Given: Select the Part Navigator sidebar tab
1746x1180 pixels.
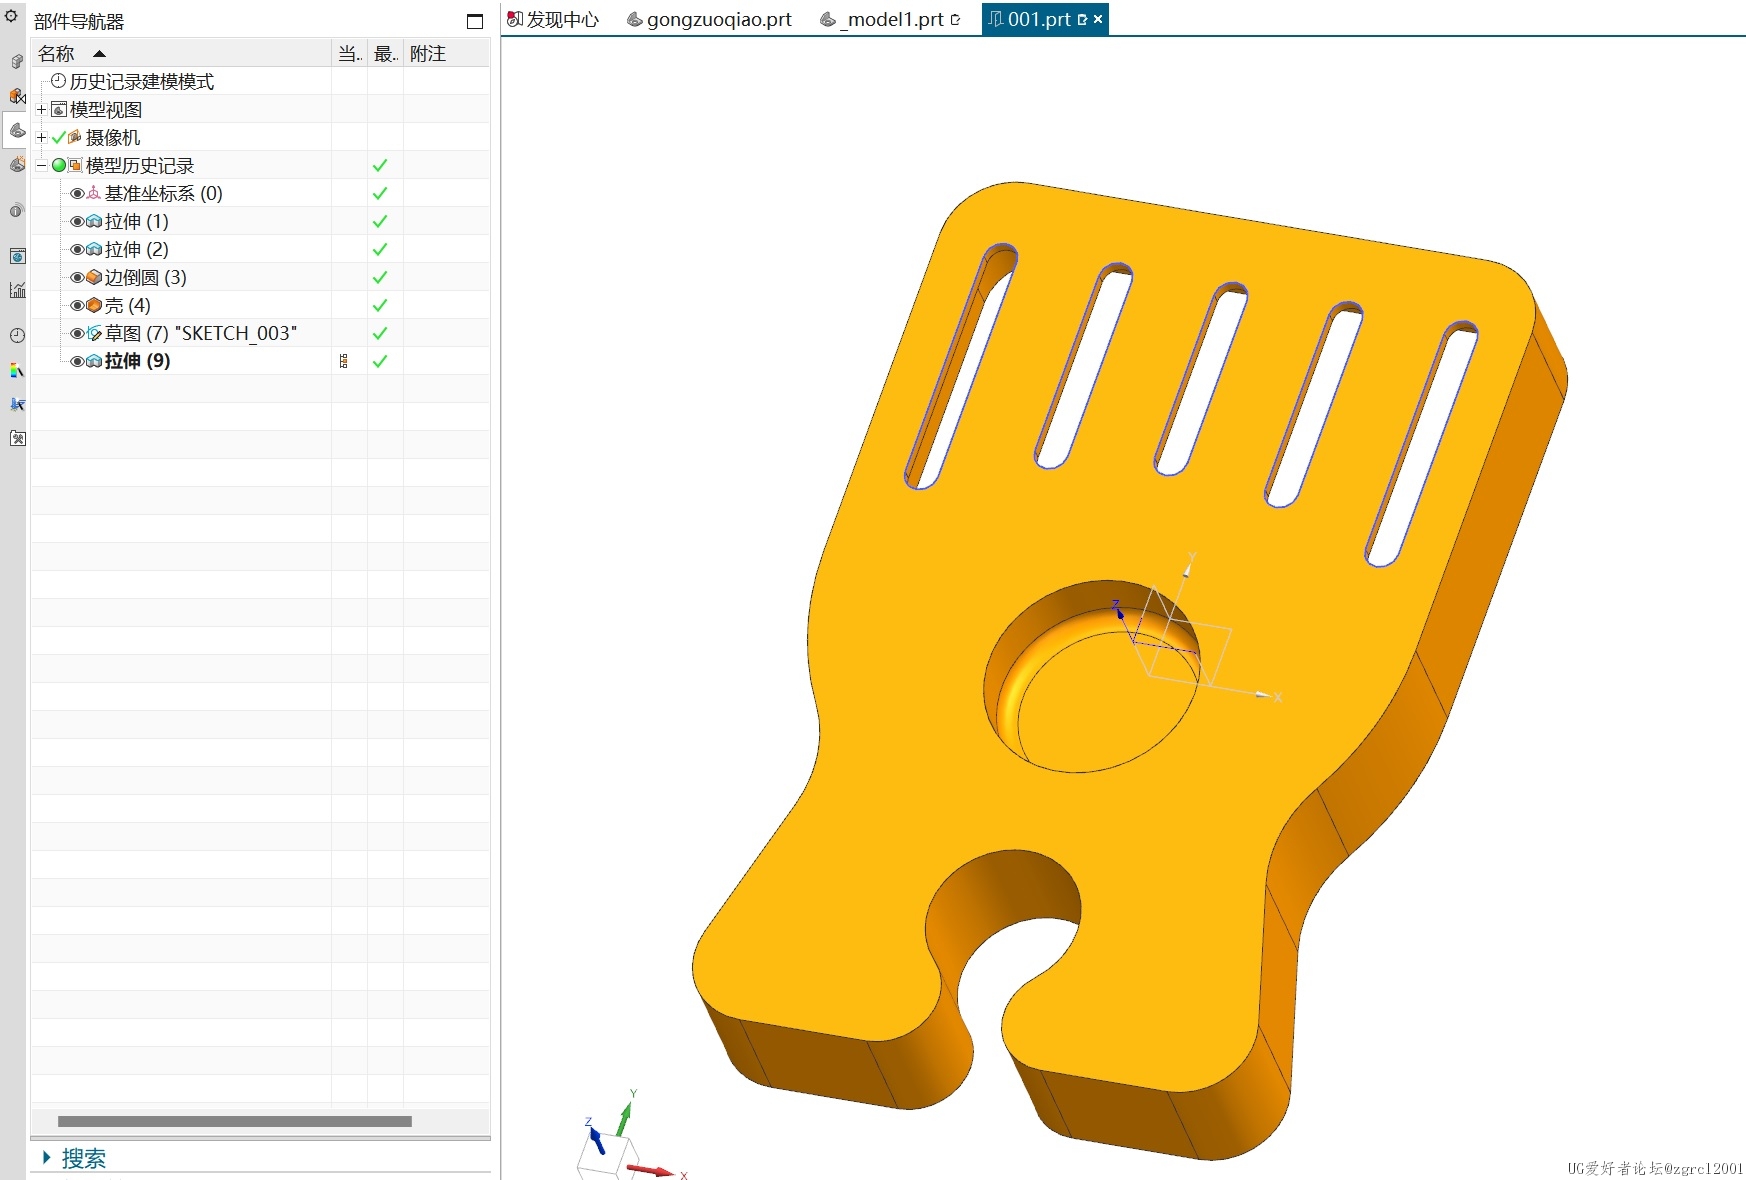Looking at the screenshot, I should click(16, 130).
